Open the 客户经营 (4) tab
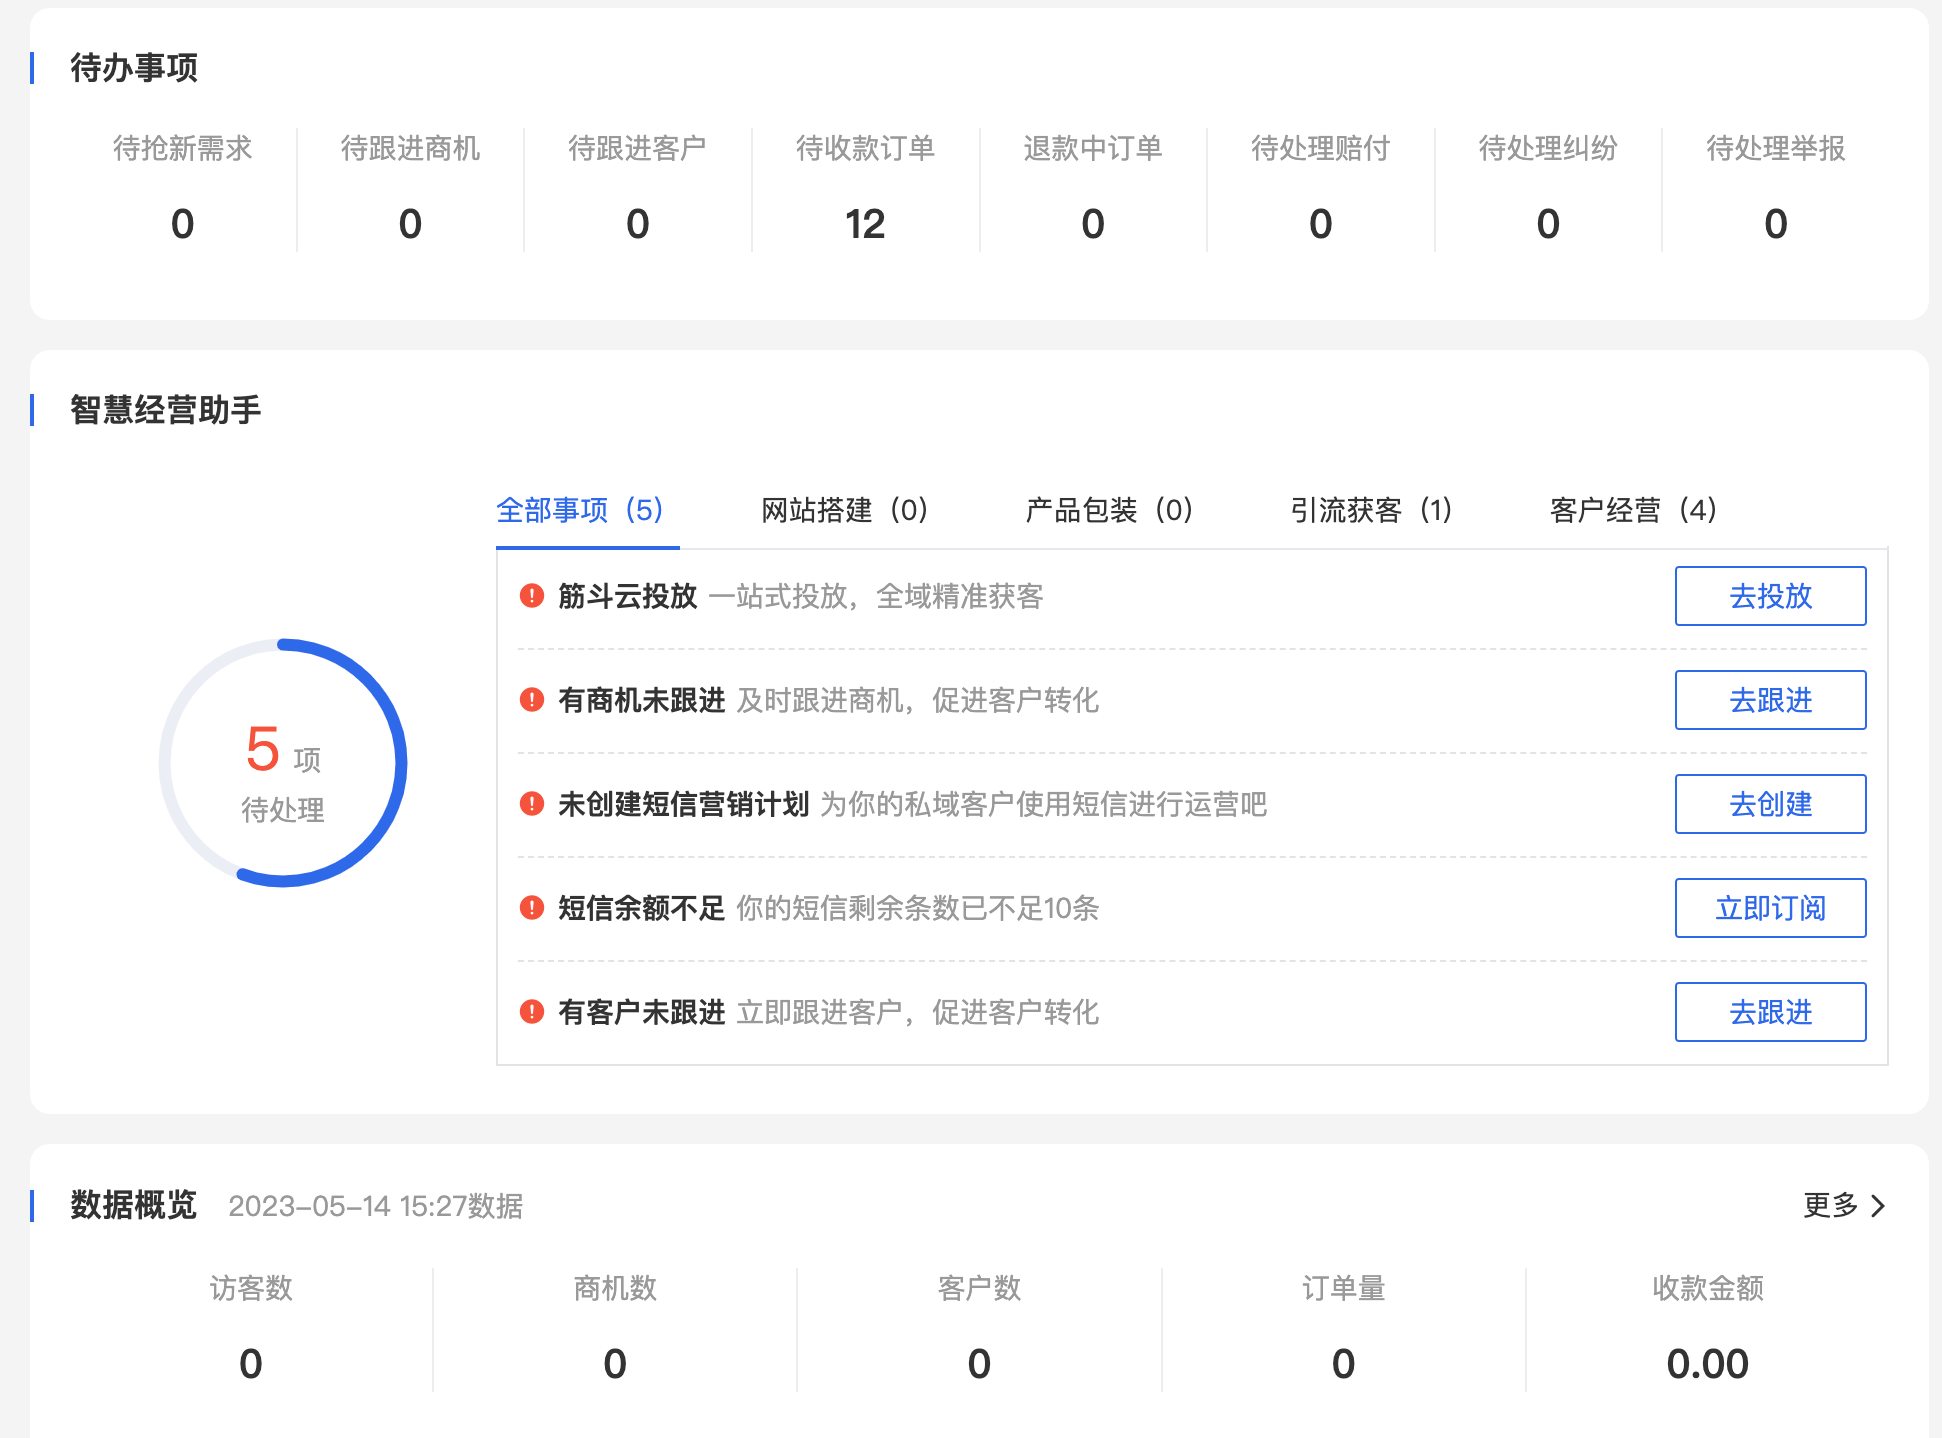Screen dimensions: 1942x1438 [1634, 510]
